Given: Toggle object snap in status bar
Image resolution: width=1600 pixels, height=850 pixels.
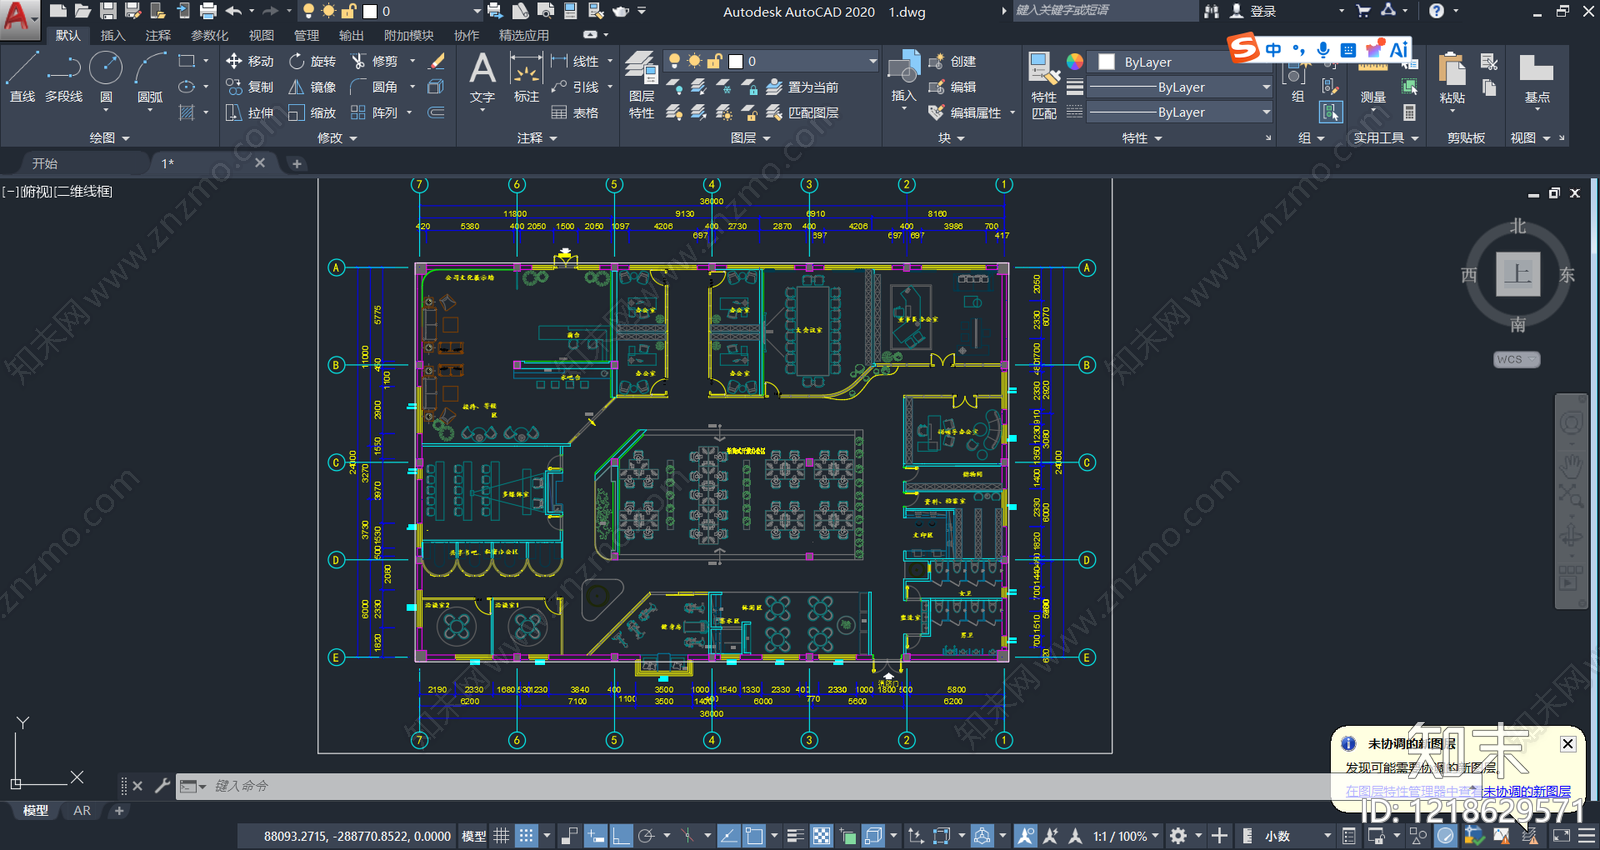Looking at the screenshot, I should point(755,836).
